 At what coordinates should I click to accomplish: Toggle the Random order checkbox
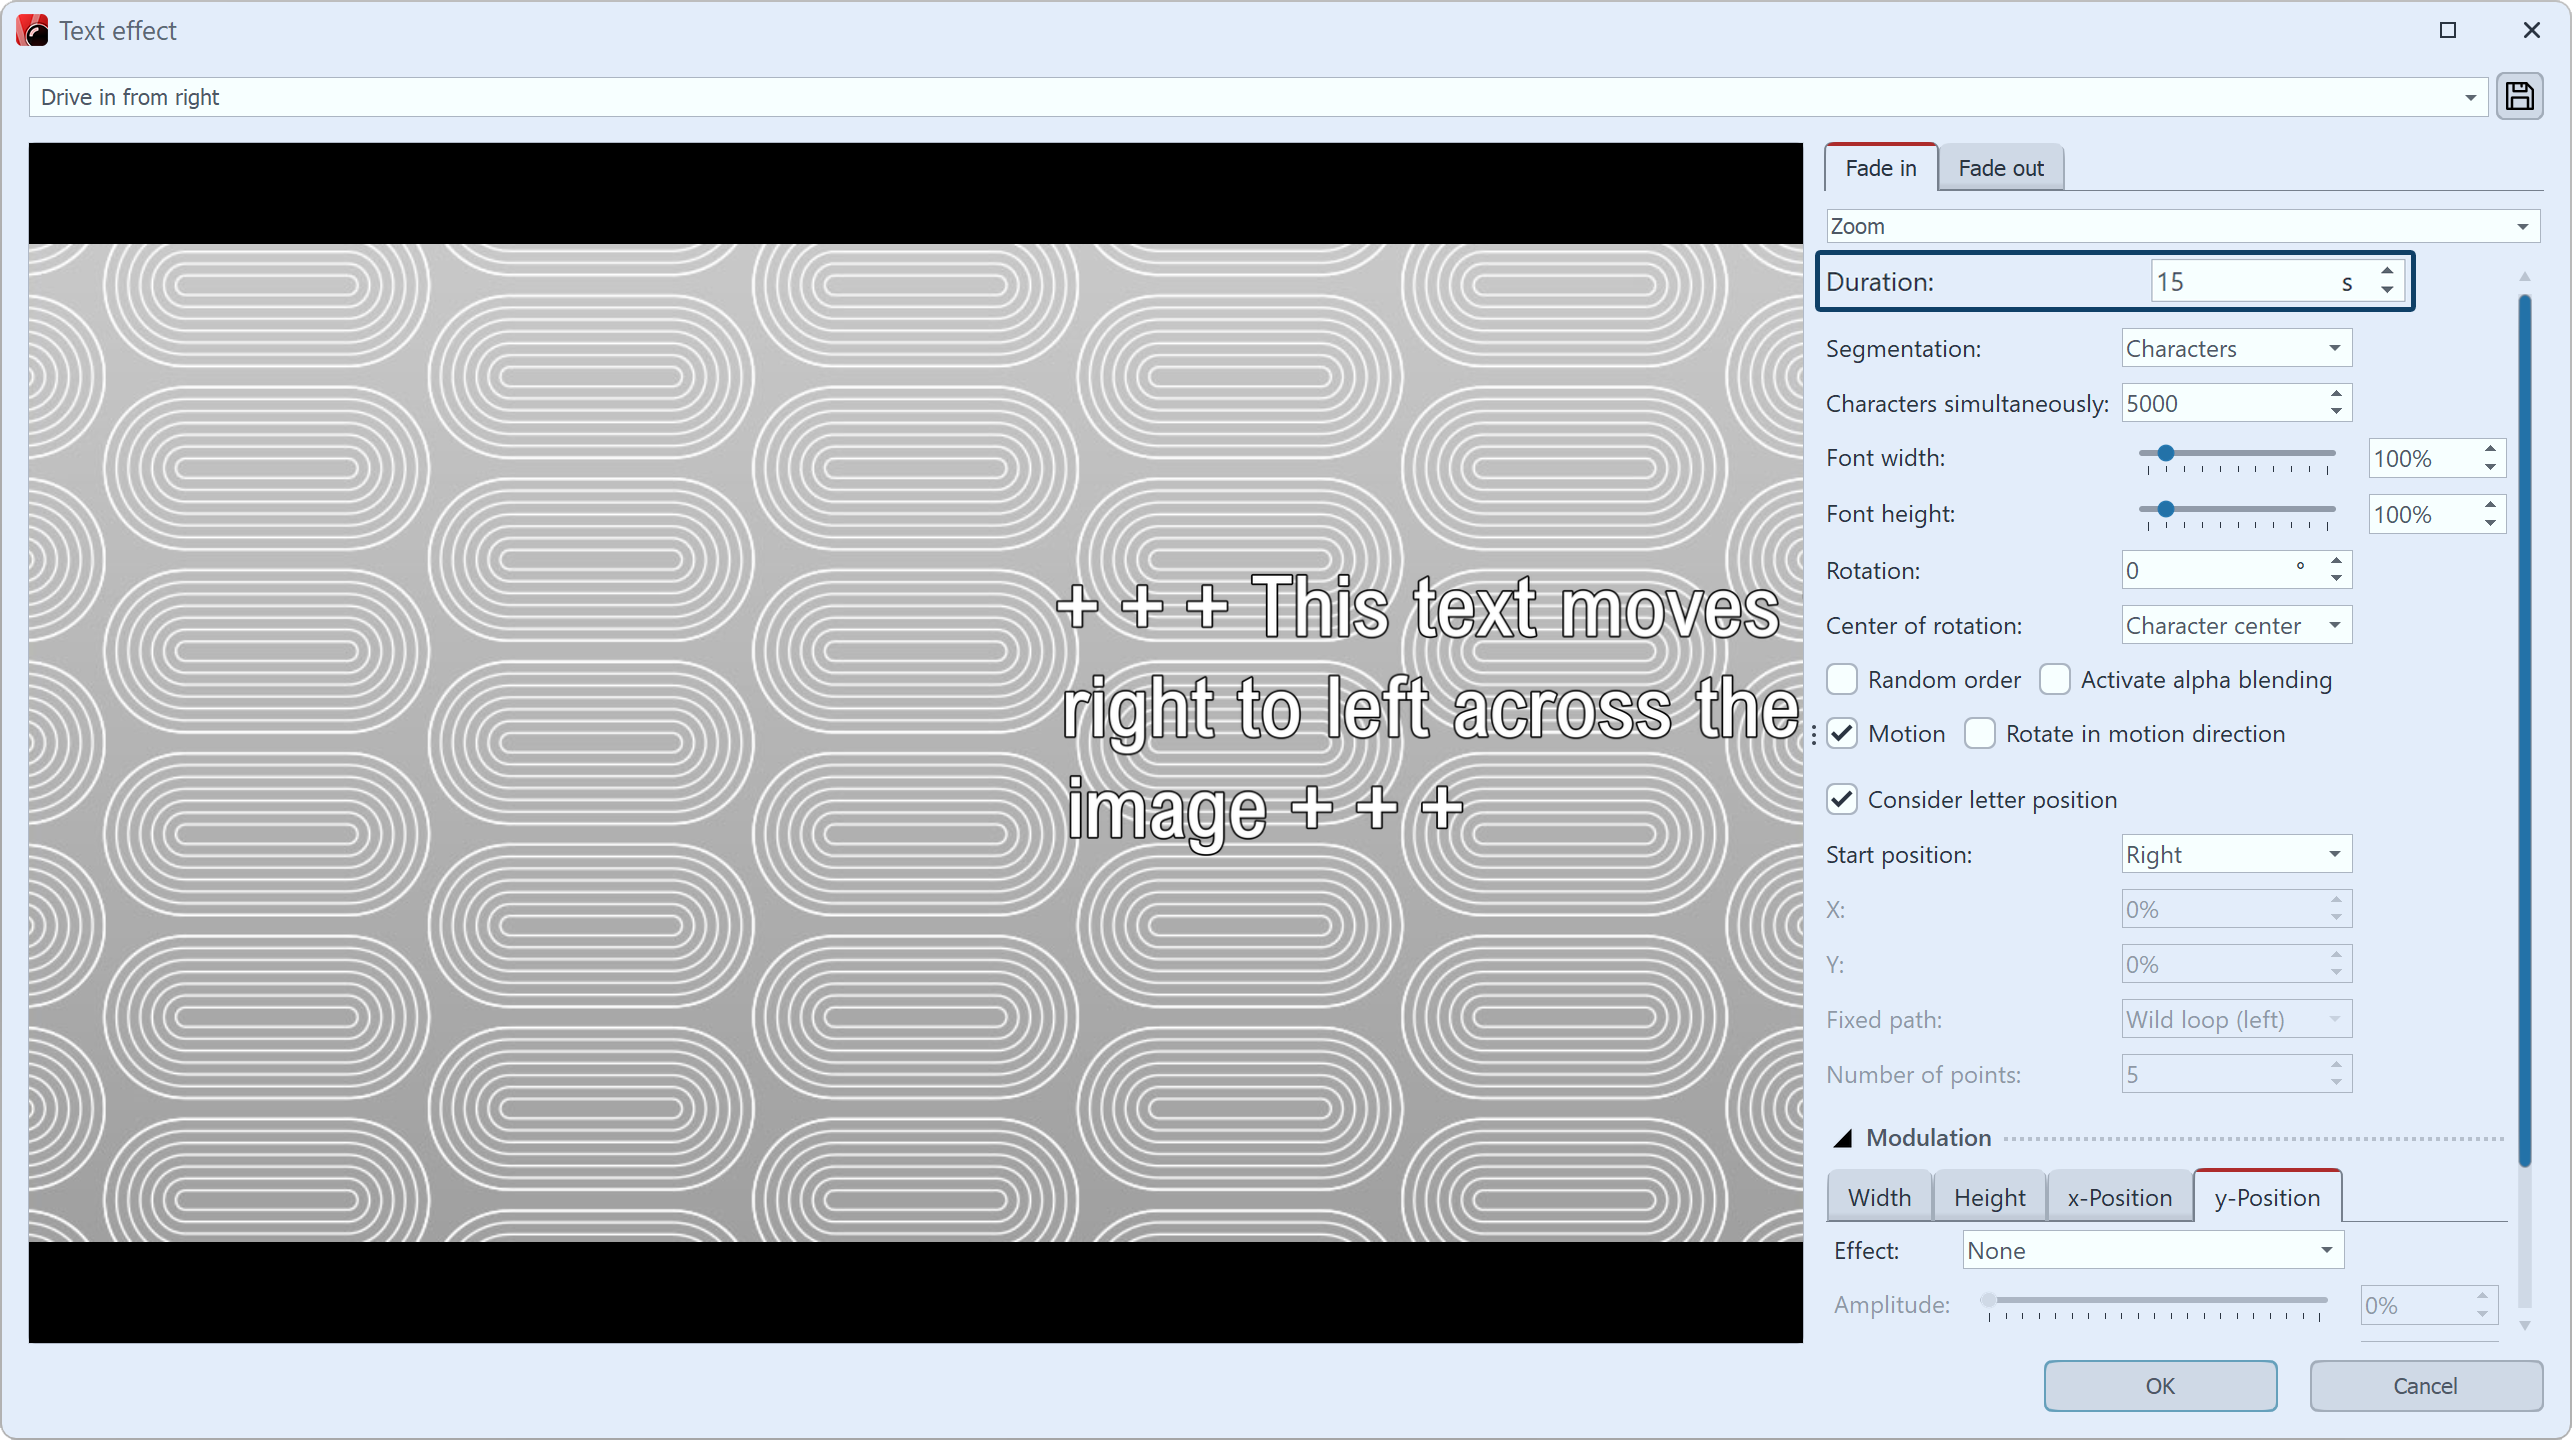[1844, 678]
